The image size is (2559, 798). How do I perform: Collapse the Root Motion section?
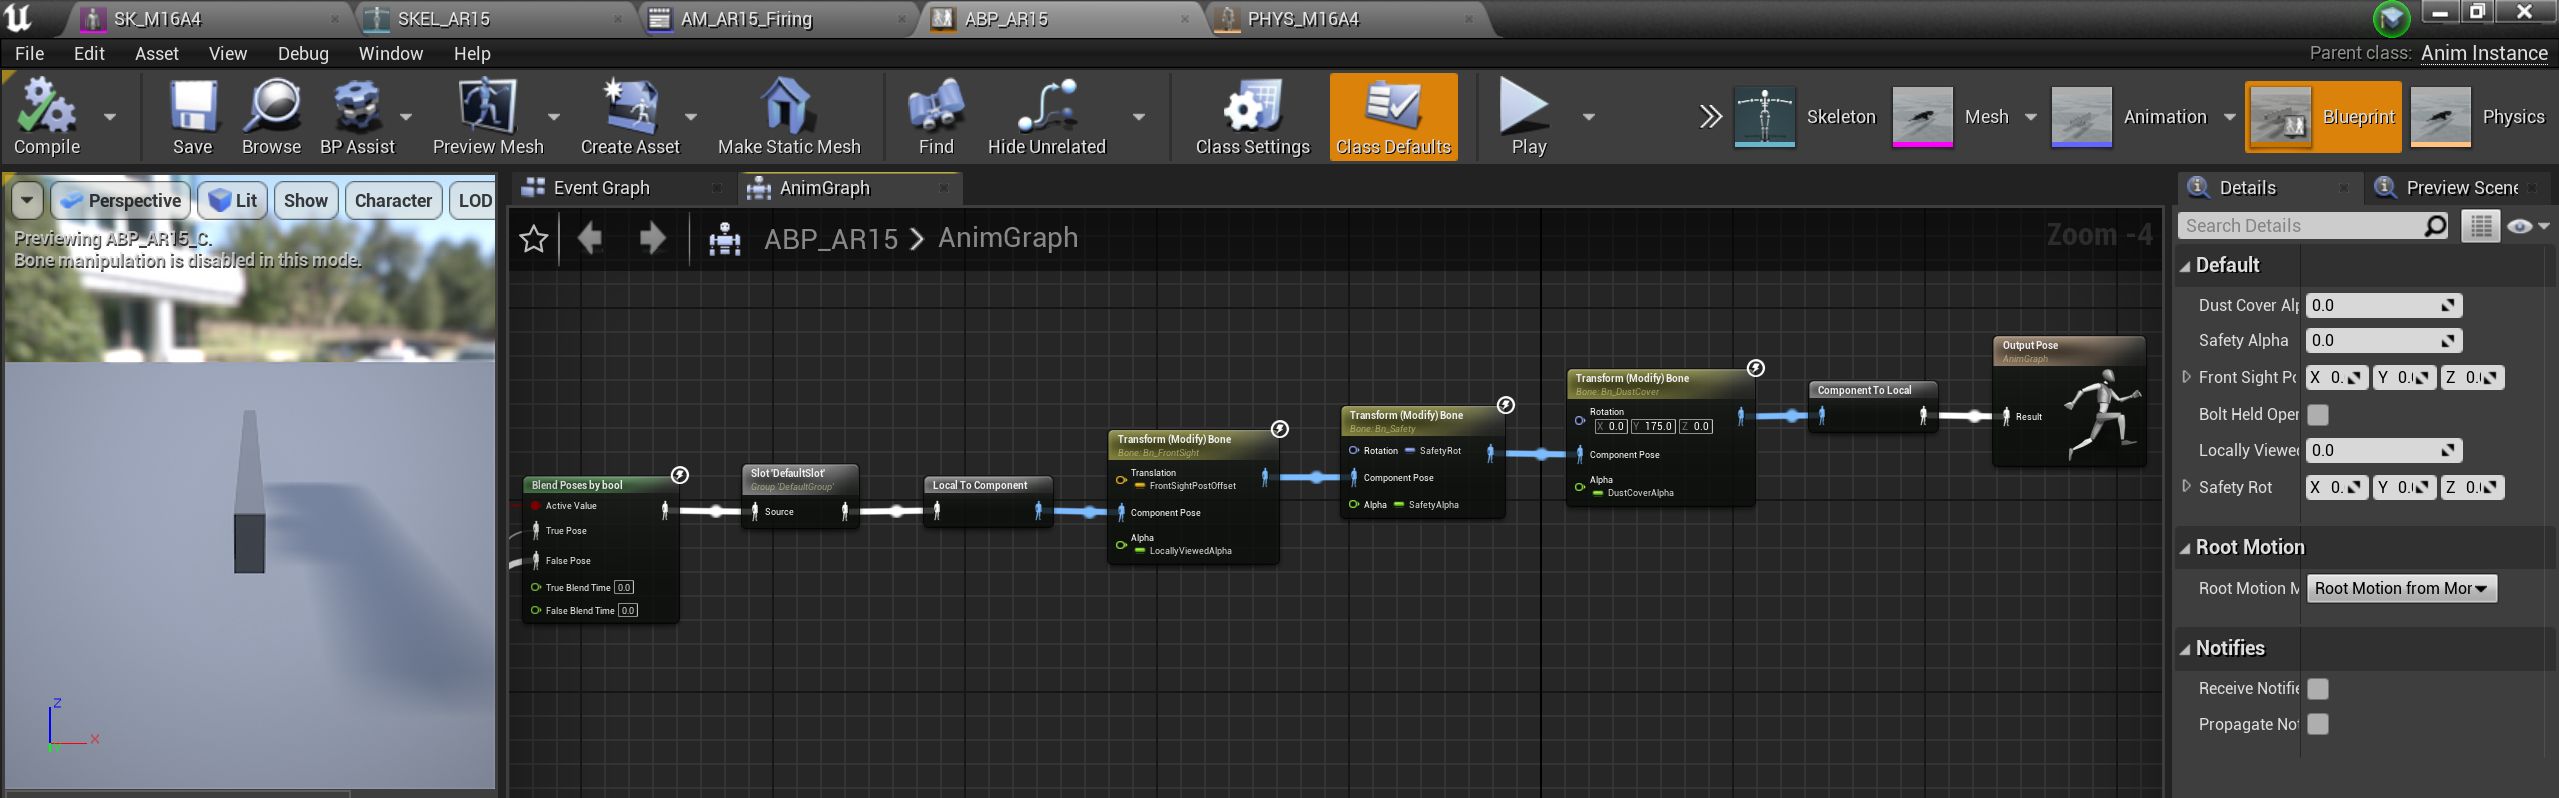pos(2185,548)
